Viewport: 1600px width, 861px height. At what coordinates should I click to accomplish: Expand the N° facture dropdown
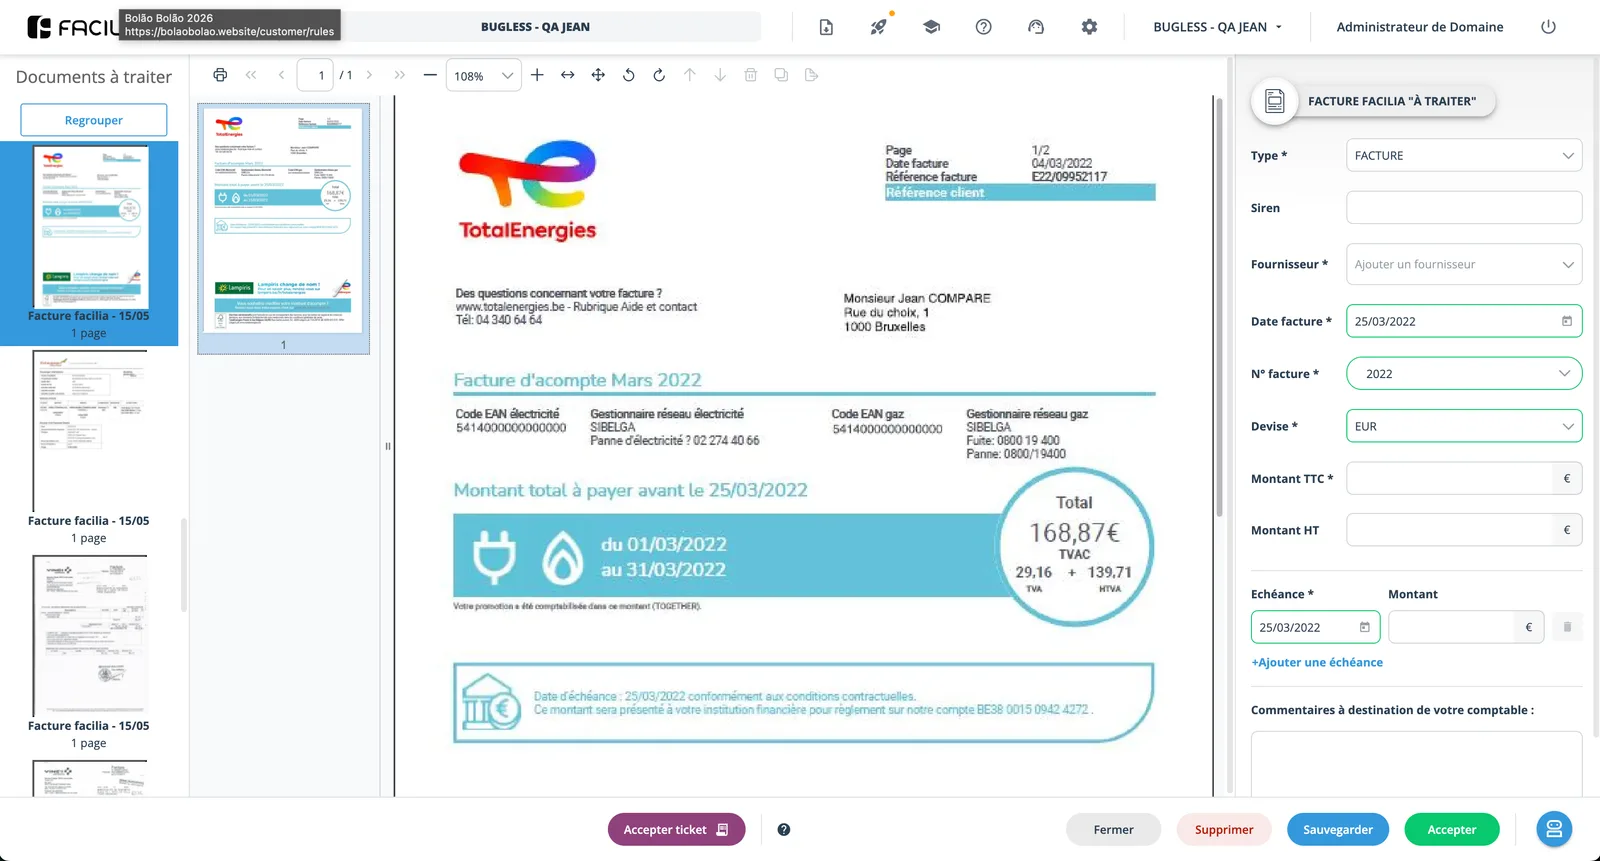[1564, 373]
